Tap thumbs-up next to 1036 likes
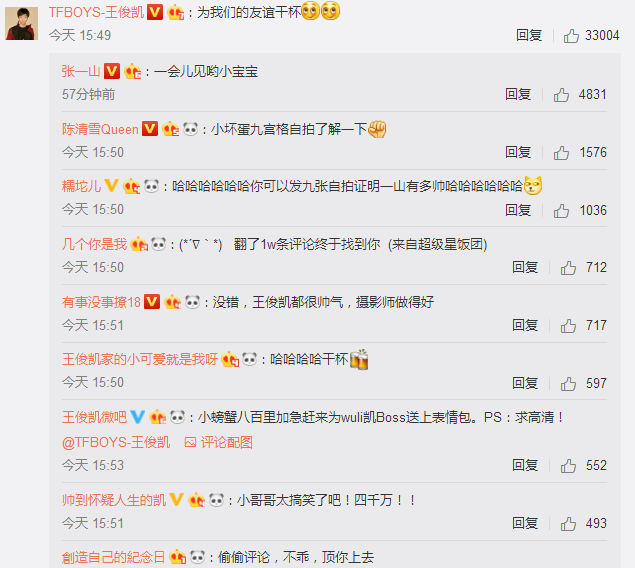 (561, 211)
